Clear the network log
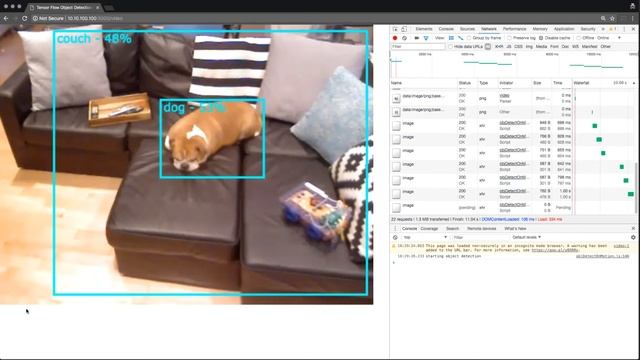This screenshot has height=360, width=640. pos(404,38)
